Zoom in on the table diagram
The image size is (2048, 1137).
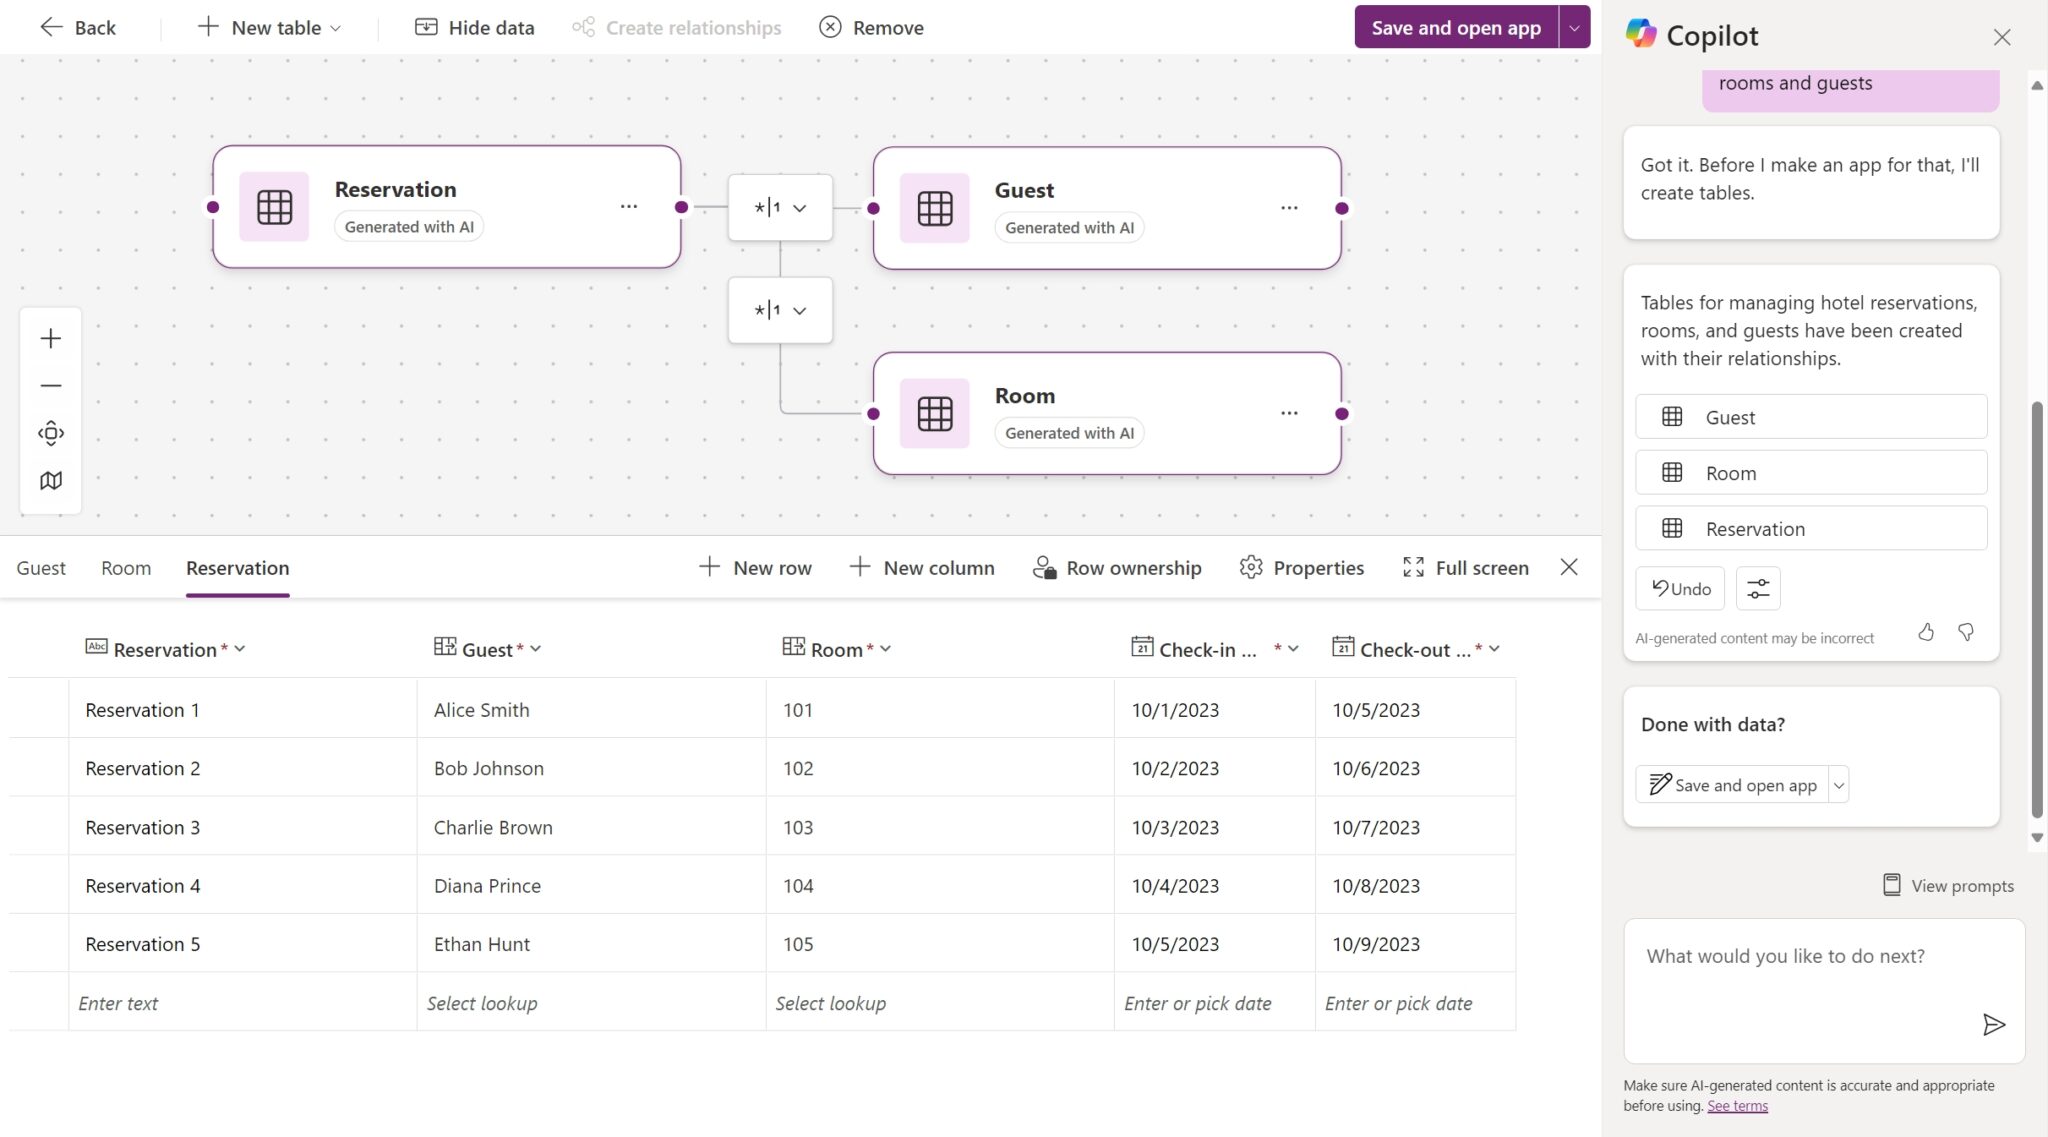point(50,338)
